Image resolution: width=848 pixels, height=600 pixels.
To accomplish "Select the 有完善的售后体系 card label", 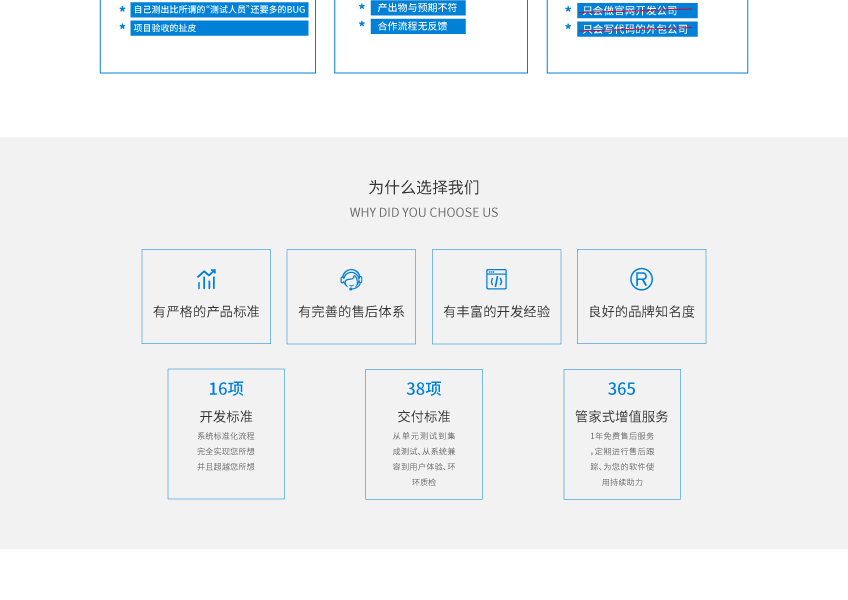I will 351,312.
